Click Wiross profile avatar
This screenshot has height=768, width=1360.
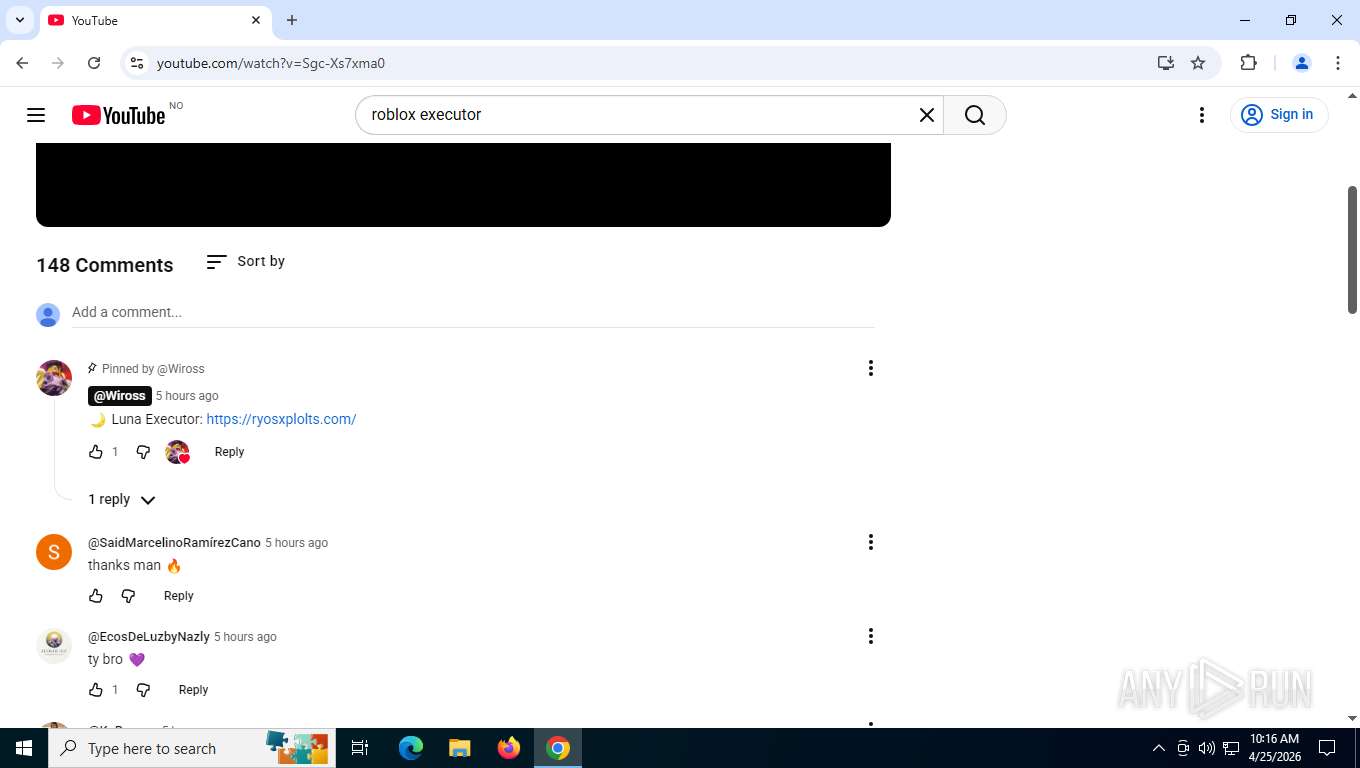point(54,378)
